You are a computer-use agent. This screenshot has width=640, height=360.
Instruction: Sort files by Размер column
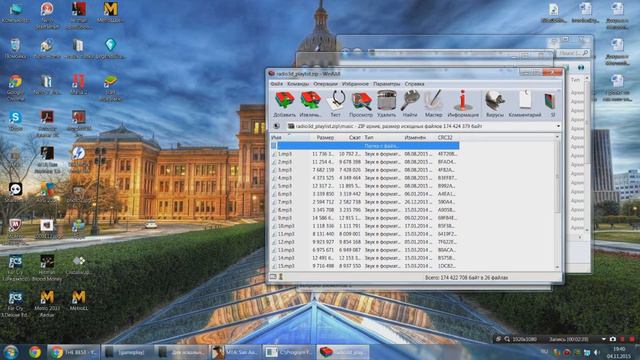tap(324, 138)
